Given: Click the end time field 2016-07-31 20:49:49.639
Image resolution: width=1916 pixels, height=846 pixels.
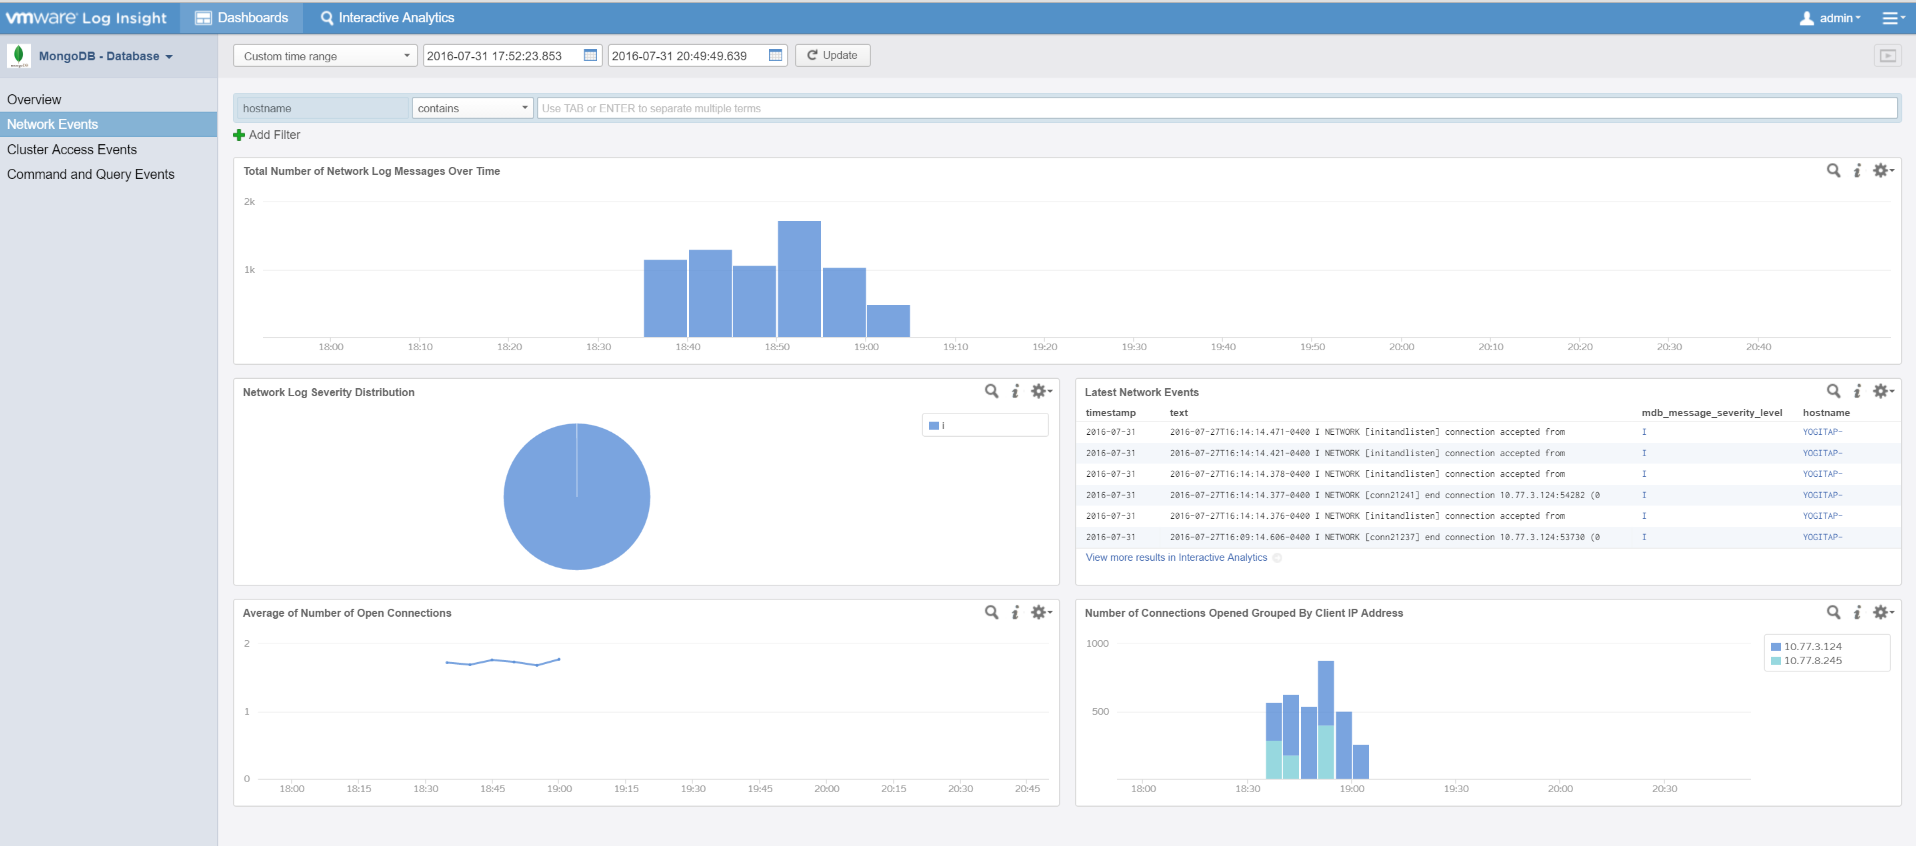Looking at the screenshot, I should click(688, 56).
